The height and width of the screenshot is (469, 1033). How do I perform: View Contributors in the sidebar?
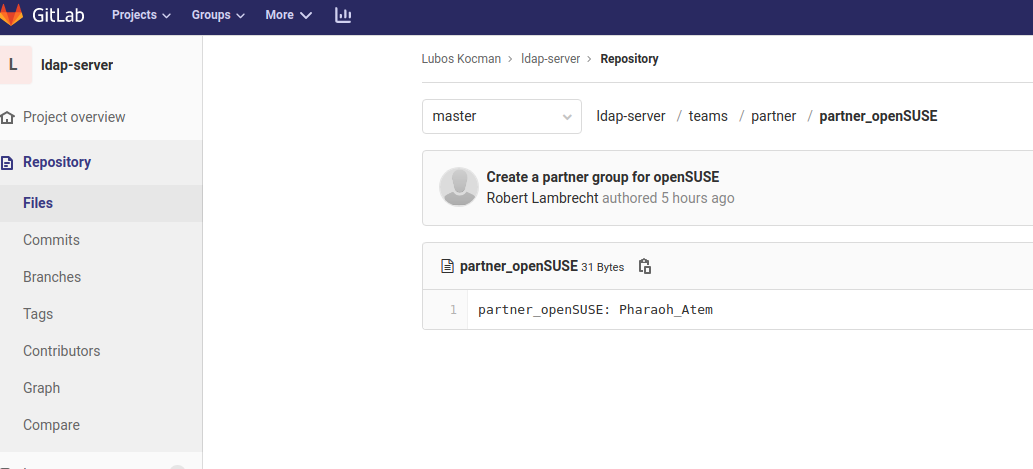61,351
